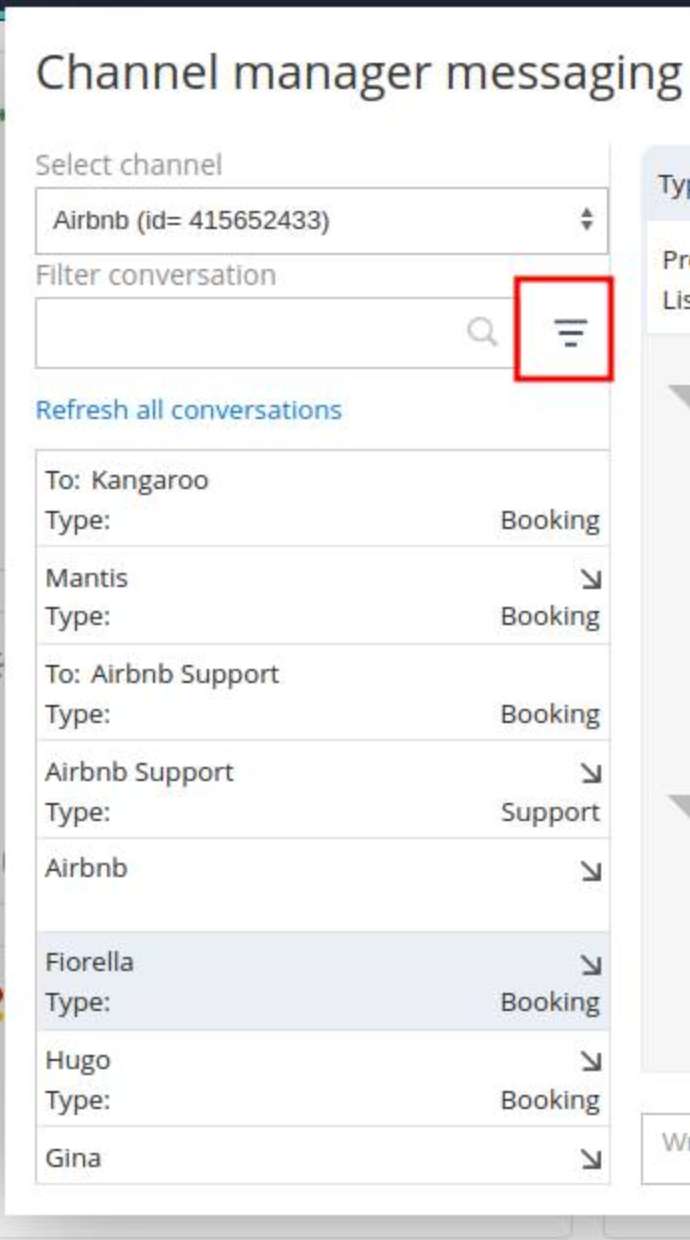Click the Airbnb channel dropdown arrows
This screenshot has width=690, height=1240.
point(587,220)
